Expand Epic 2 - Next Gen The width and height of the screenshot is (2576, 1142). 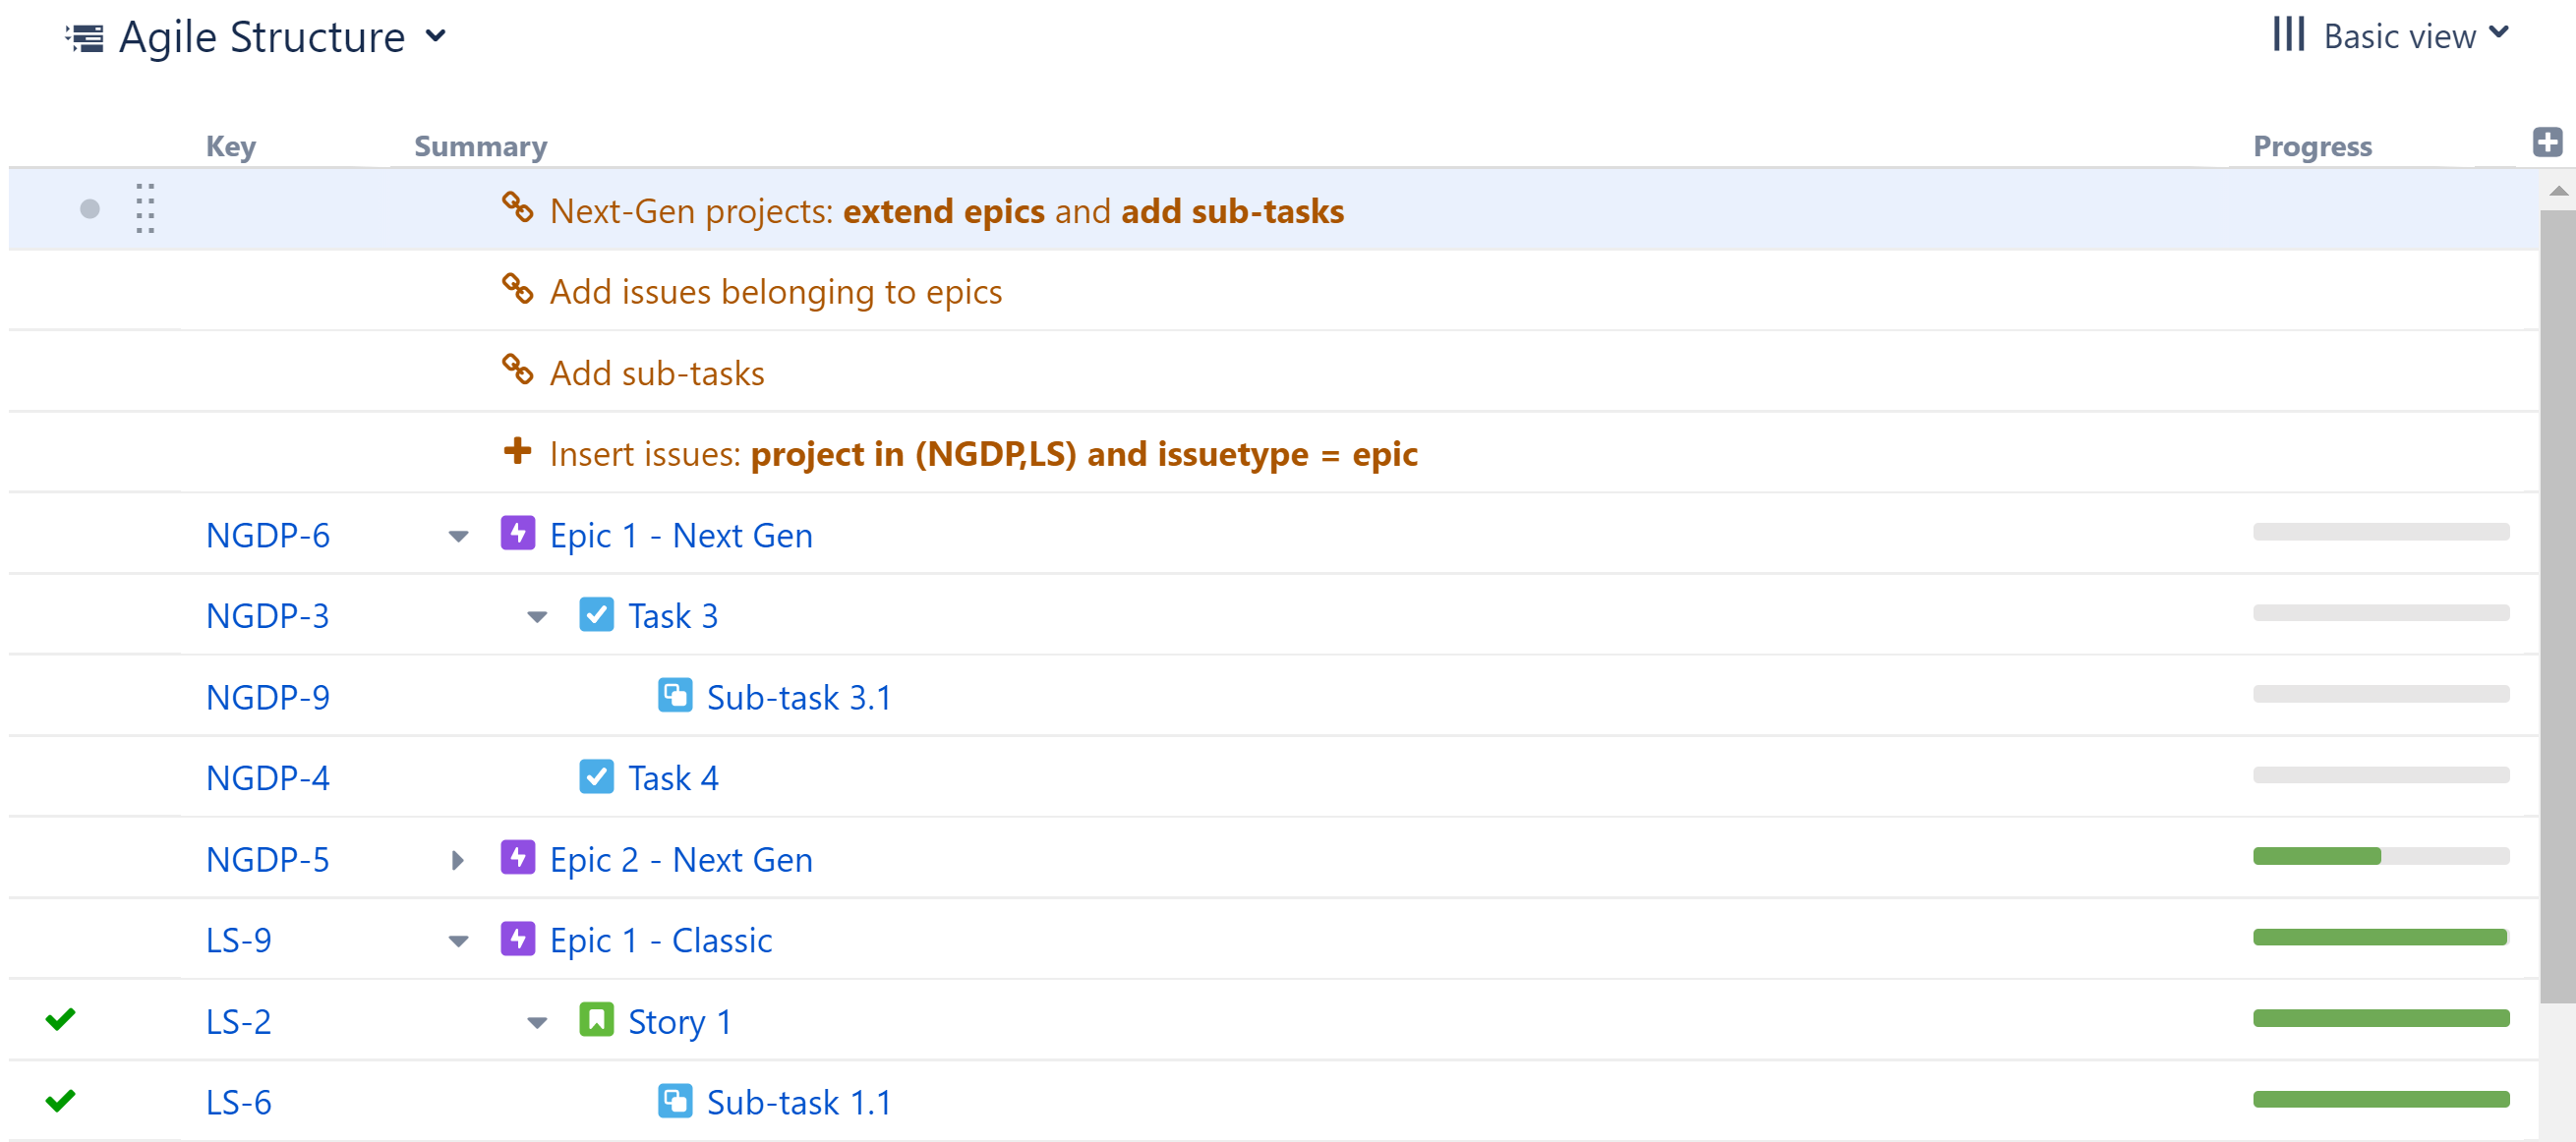tap(458, 859)
